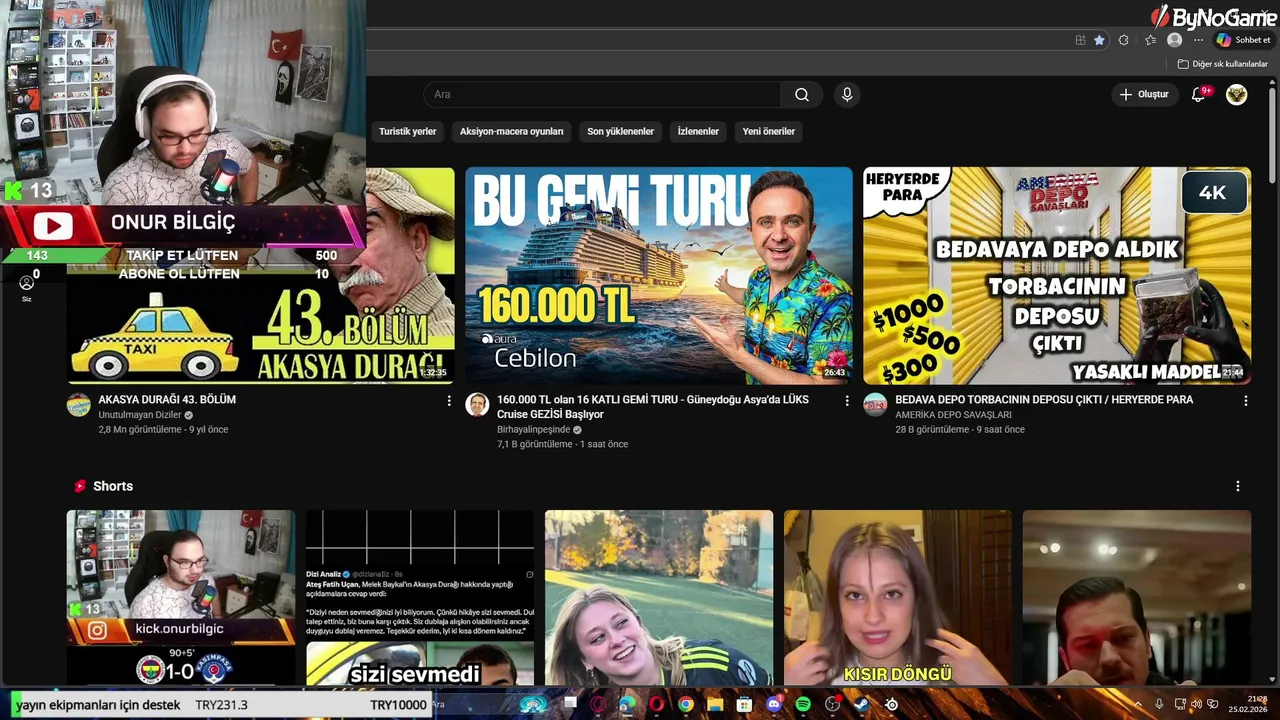Open the red Opera browser taskbar icon

[x=656, y=705]
